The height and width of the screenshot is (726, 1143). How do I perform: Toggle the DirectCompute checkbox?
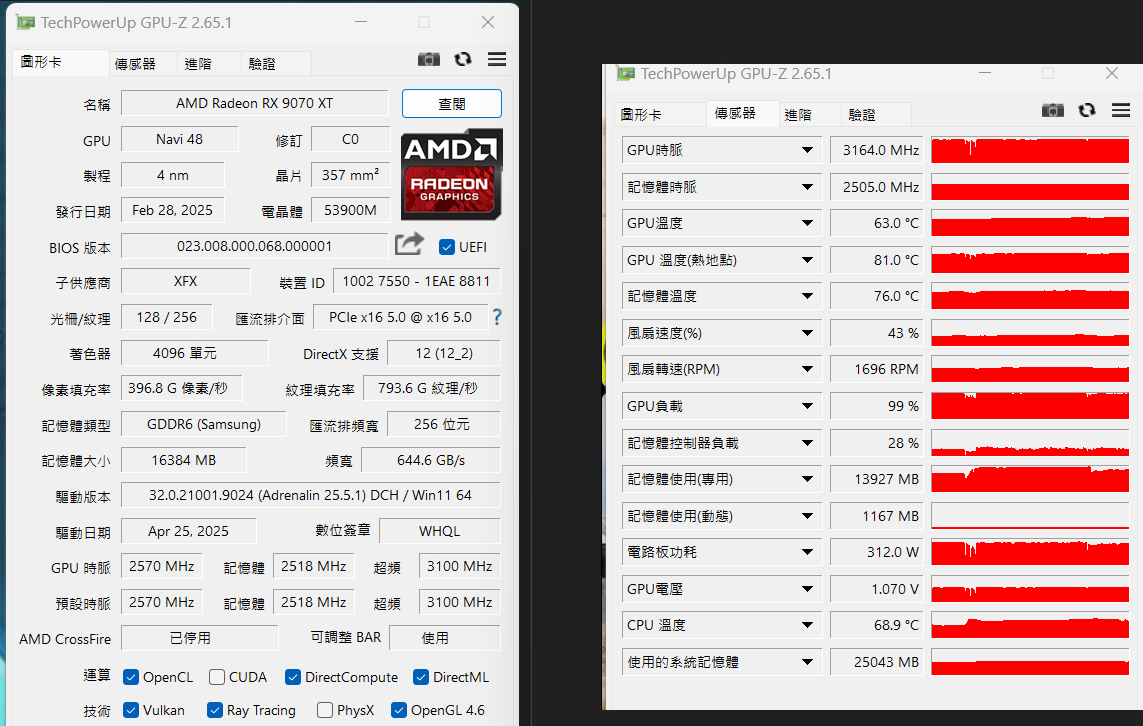coord(293,677)
